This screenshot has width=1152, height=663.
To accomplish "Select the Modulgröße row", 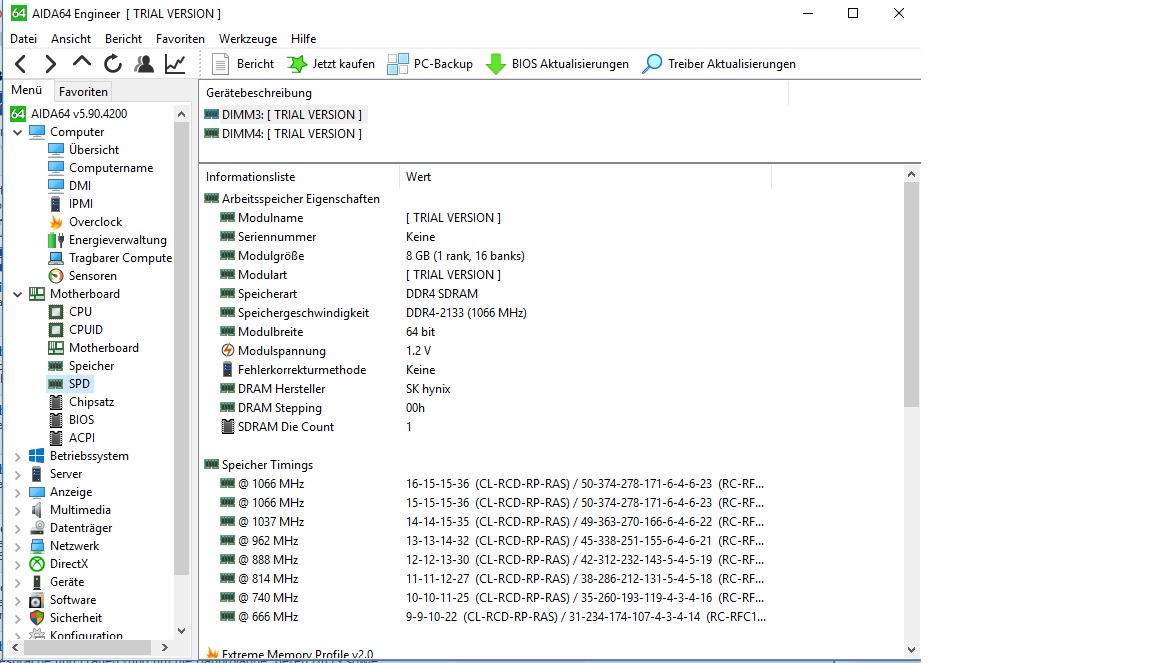I will [485, 256].
